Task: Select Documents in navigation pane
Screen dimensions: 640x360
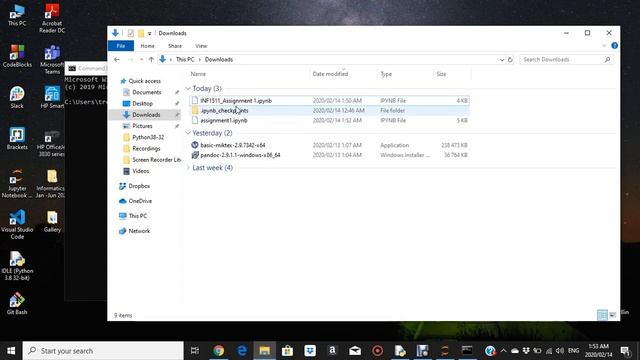Action: (x=147, y=92)
